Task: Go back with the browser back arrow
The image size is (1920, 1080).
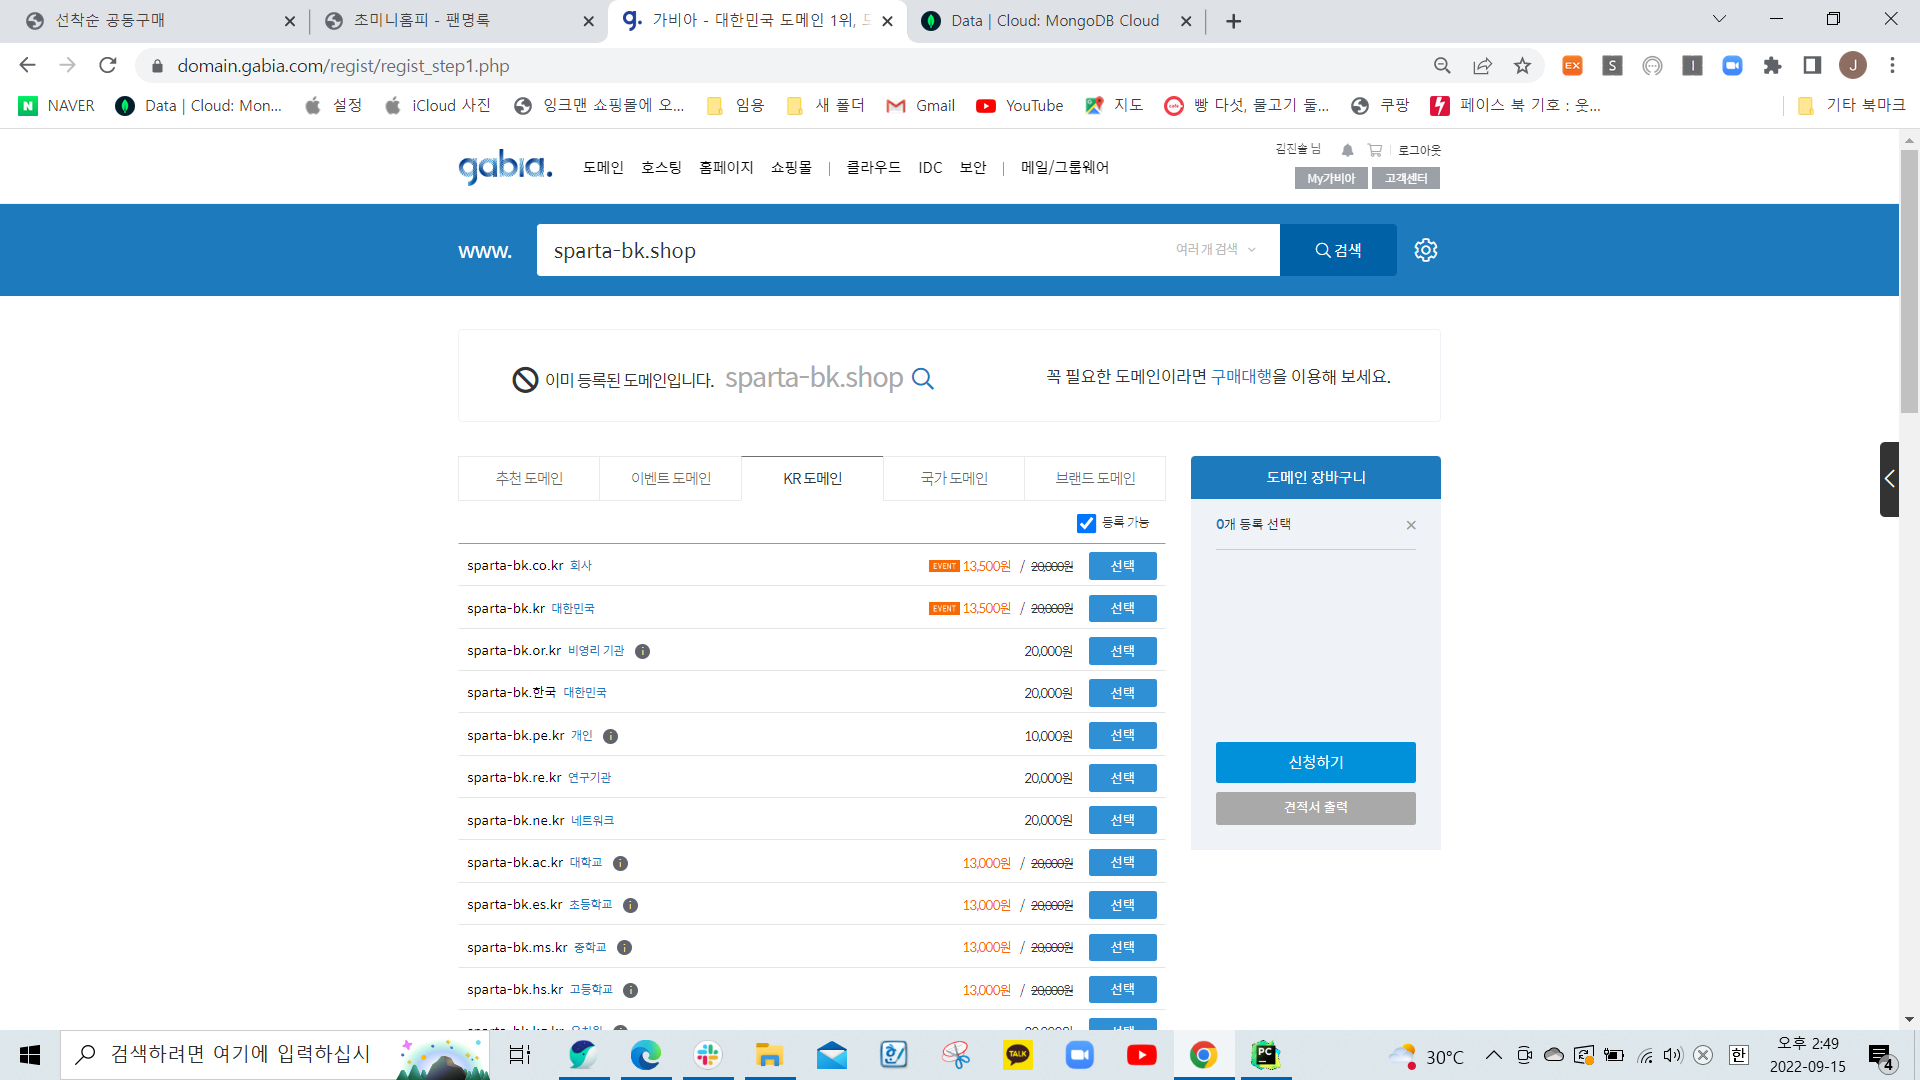Action: pyautogui.click(x=27, y=66)
